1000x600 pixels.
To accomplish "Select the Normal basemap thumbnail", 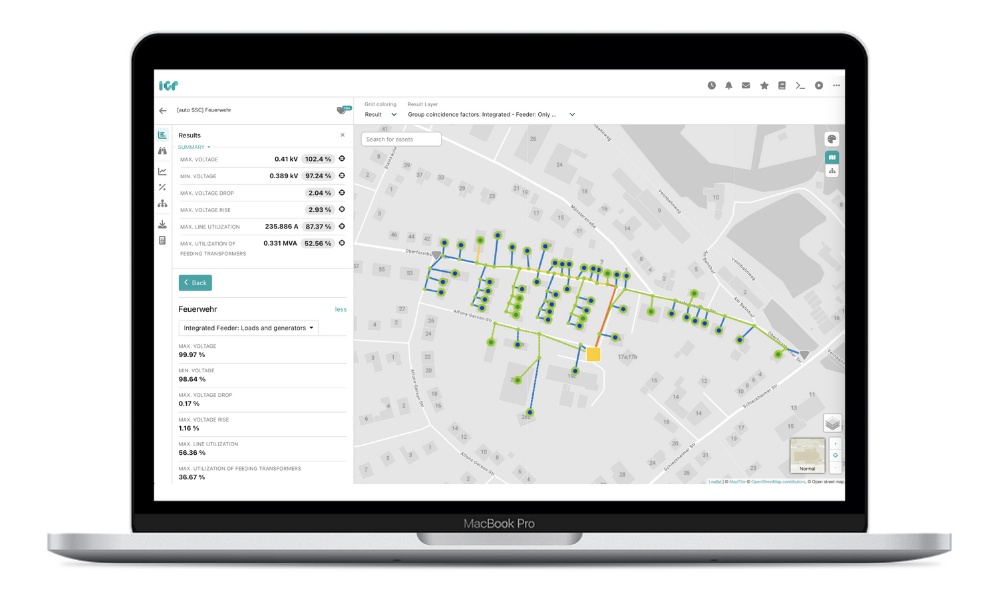I will pyautogui.click(x=807, y=455).
